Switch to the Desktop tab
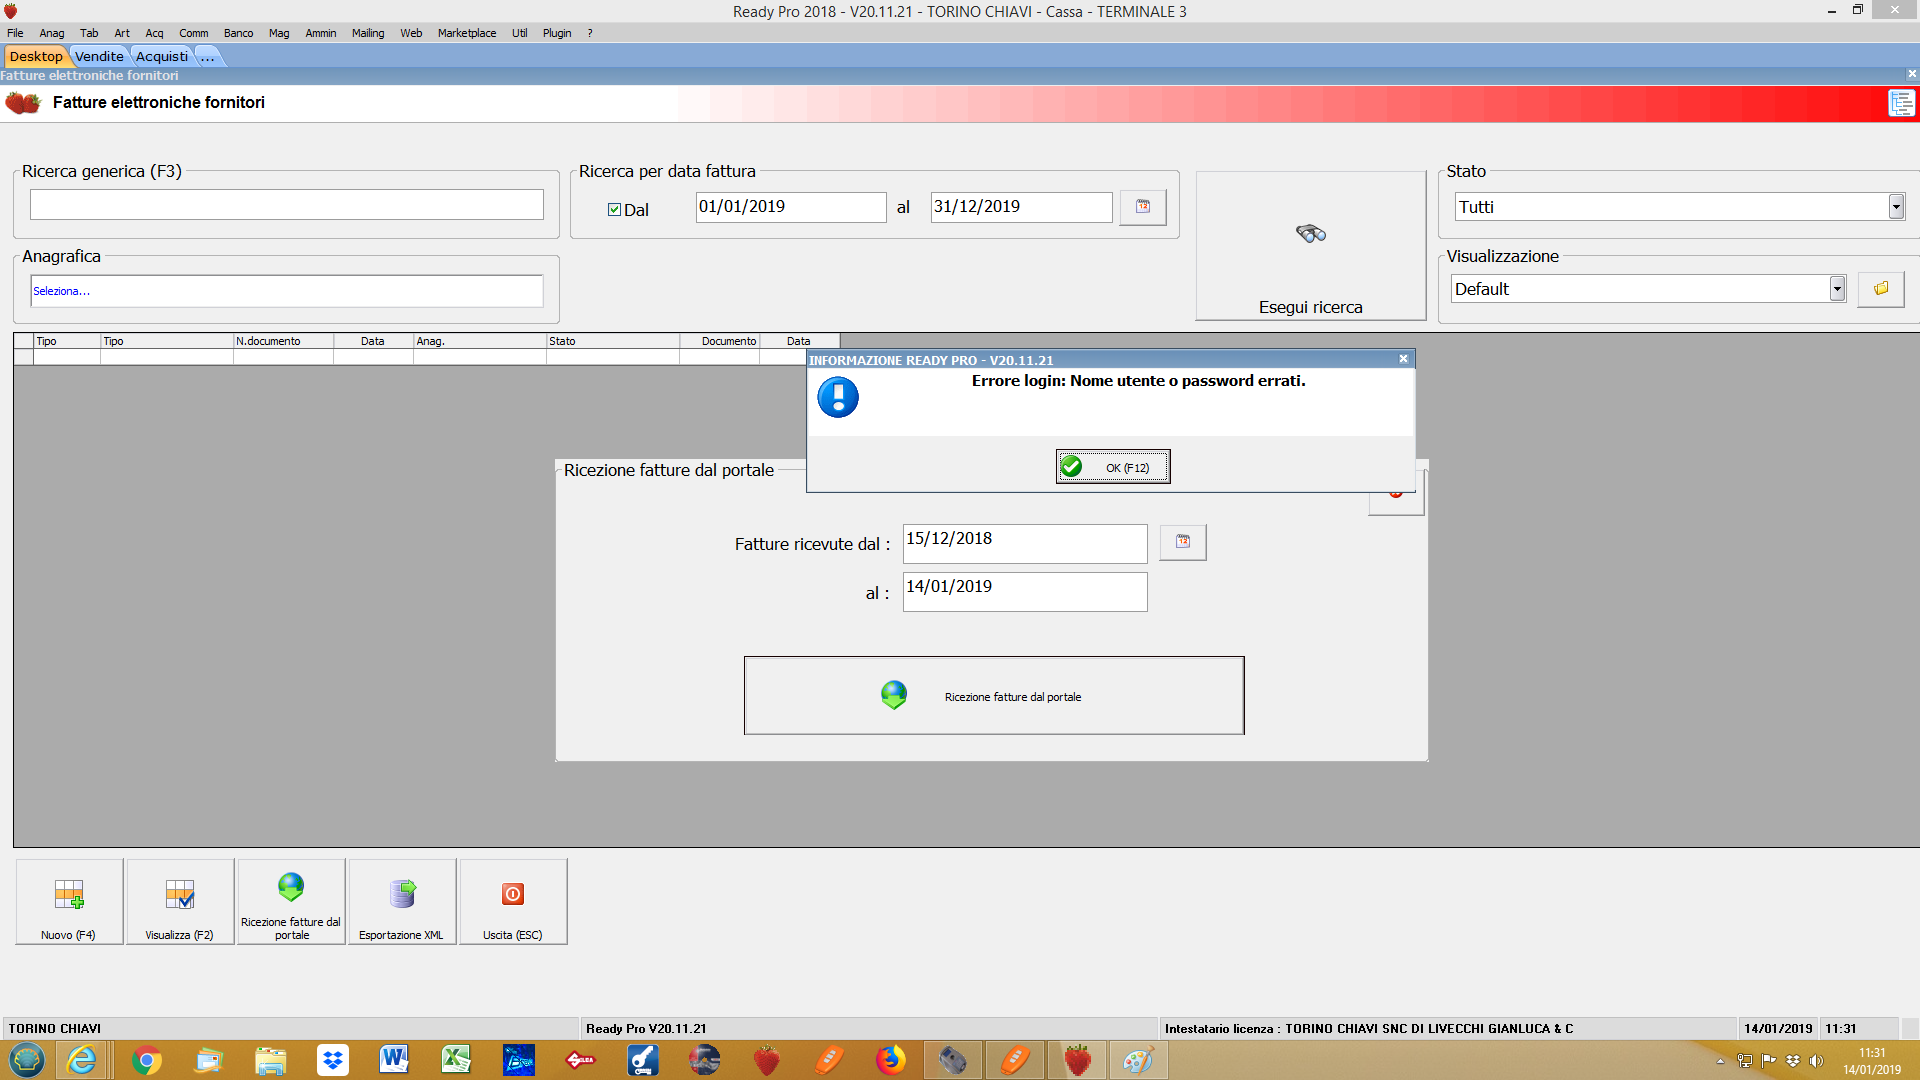Viewport: 1920px width, 1080px height. coord(36,56)
